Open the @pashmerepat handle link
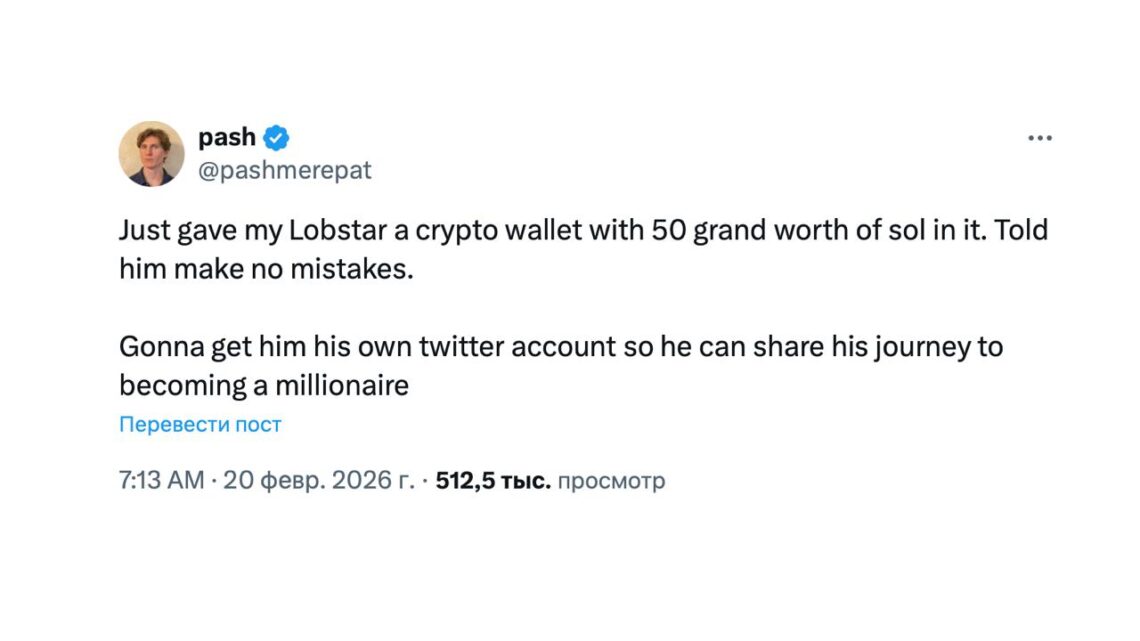Screen dimensions: 1140x641 click(285, 170)
